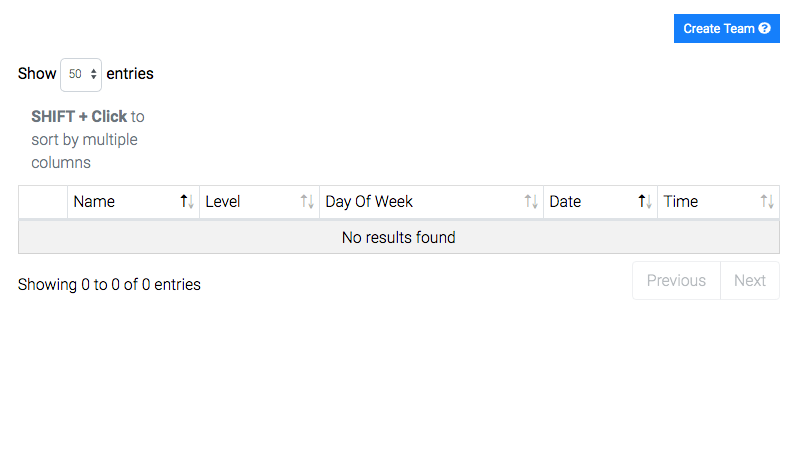Click the Showing 0 to 0 entries text
Viewport: 799px width, 461px height.
109,284
